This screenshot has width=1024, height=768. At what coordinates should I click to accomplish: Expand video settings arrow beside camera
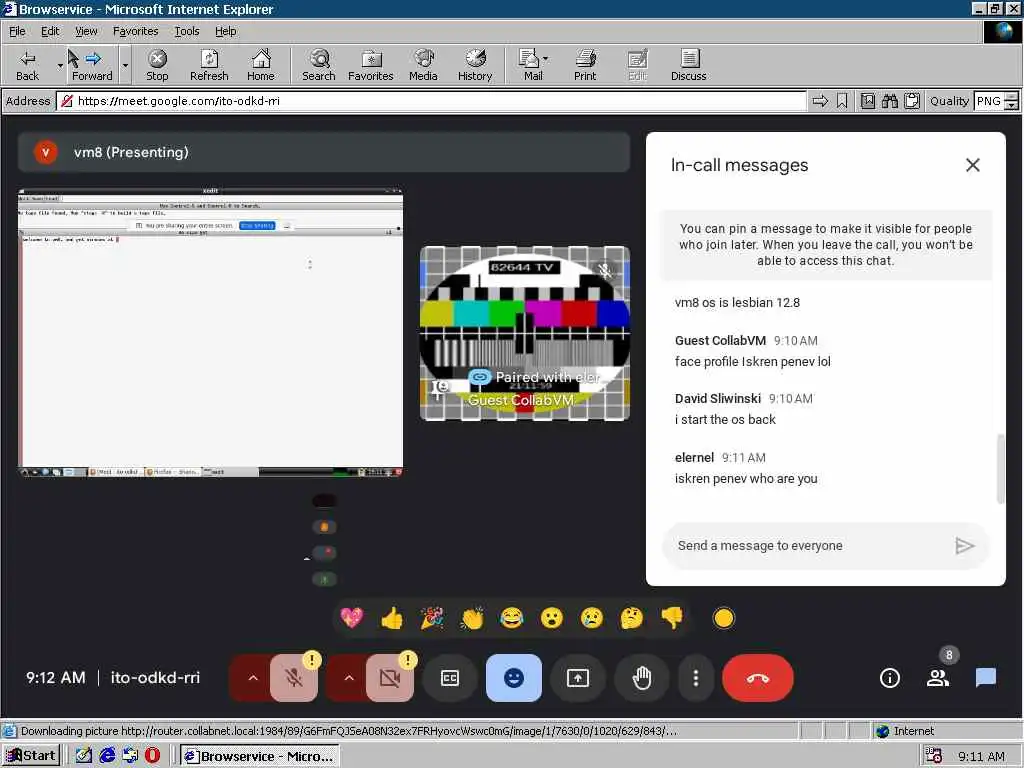click(x=349, y=678)
